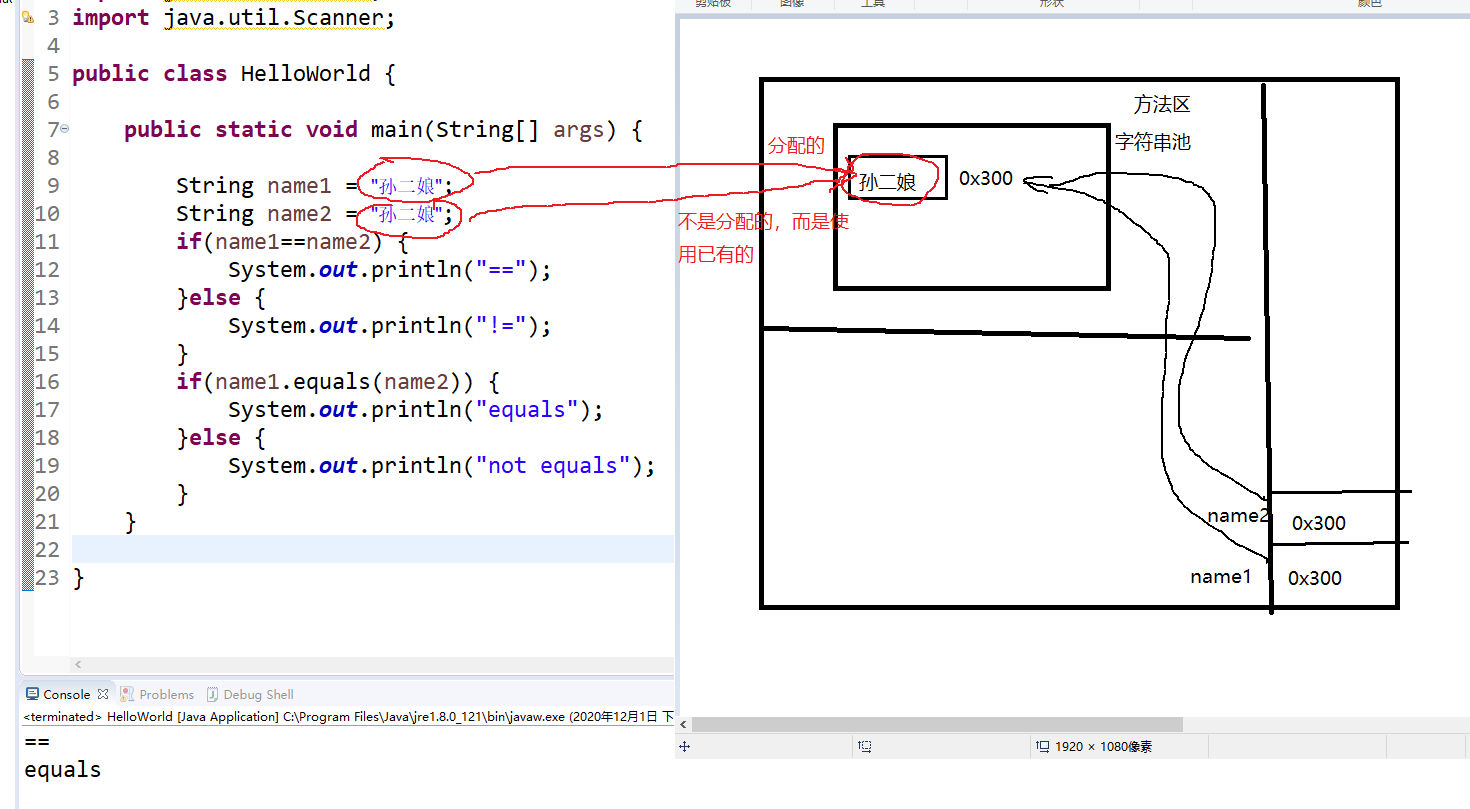
Task: Click the "String name2" declaration on line 10
Action: [254, 214]
